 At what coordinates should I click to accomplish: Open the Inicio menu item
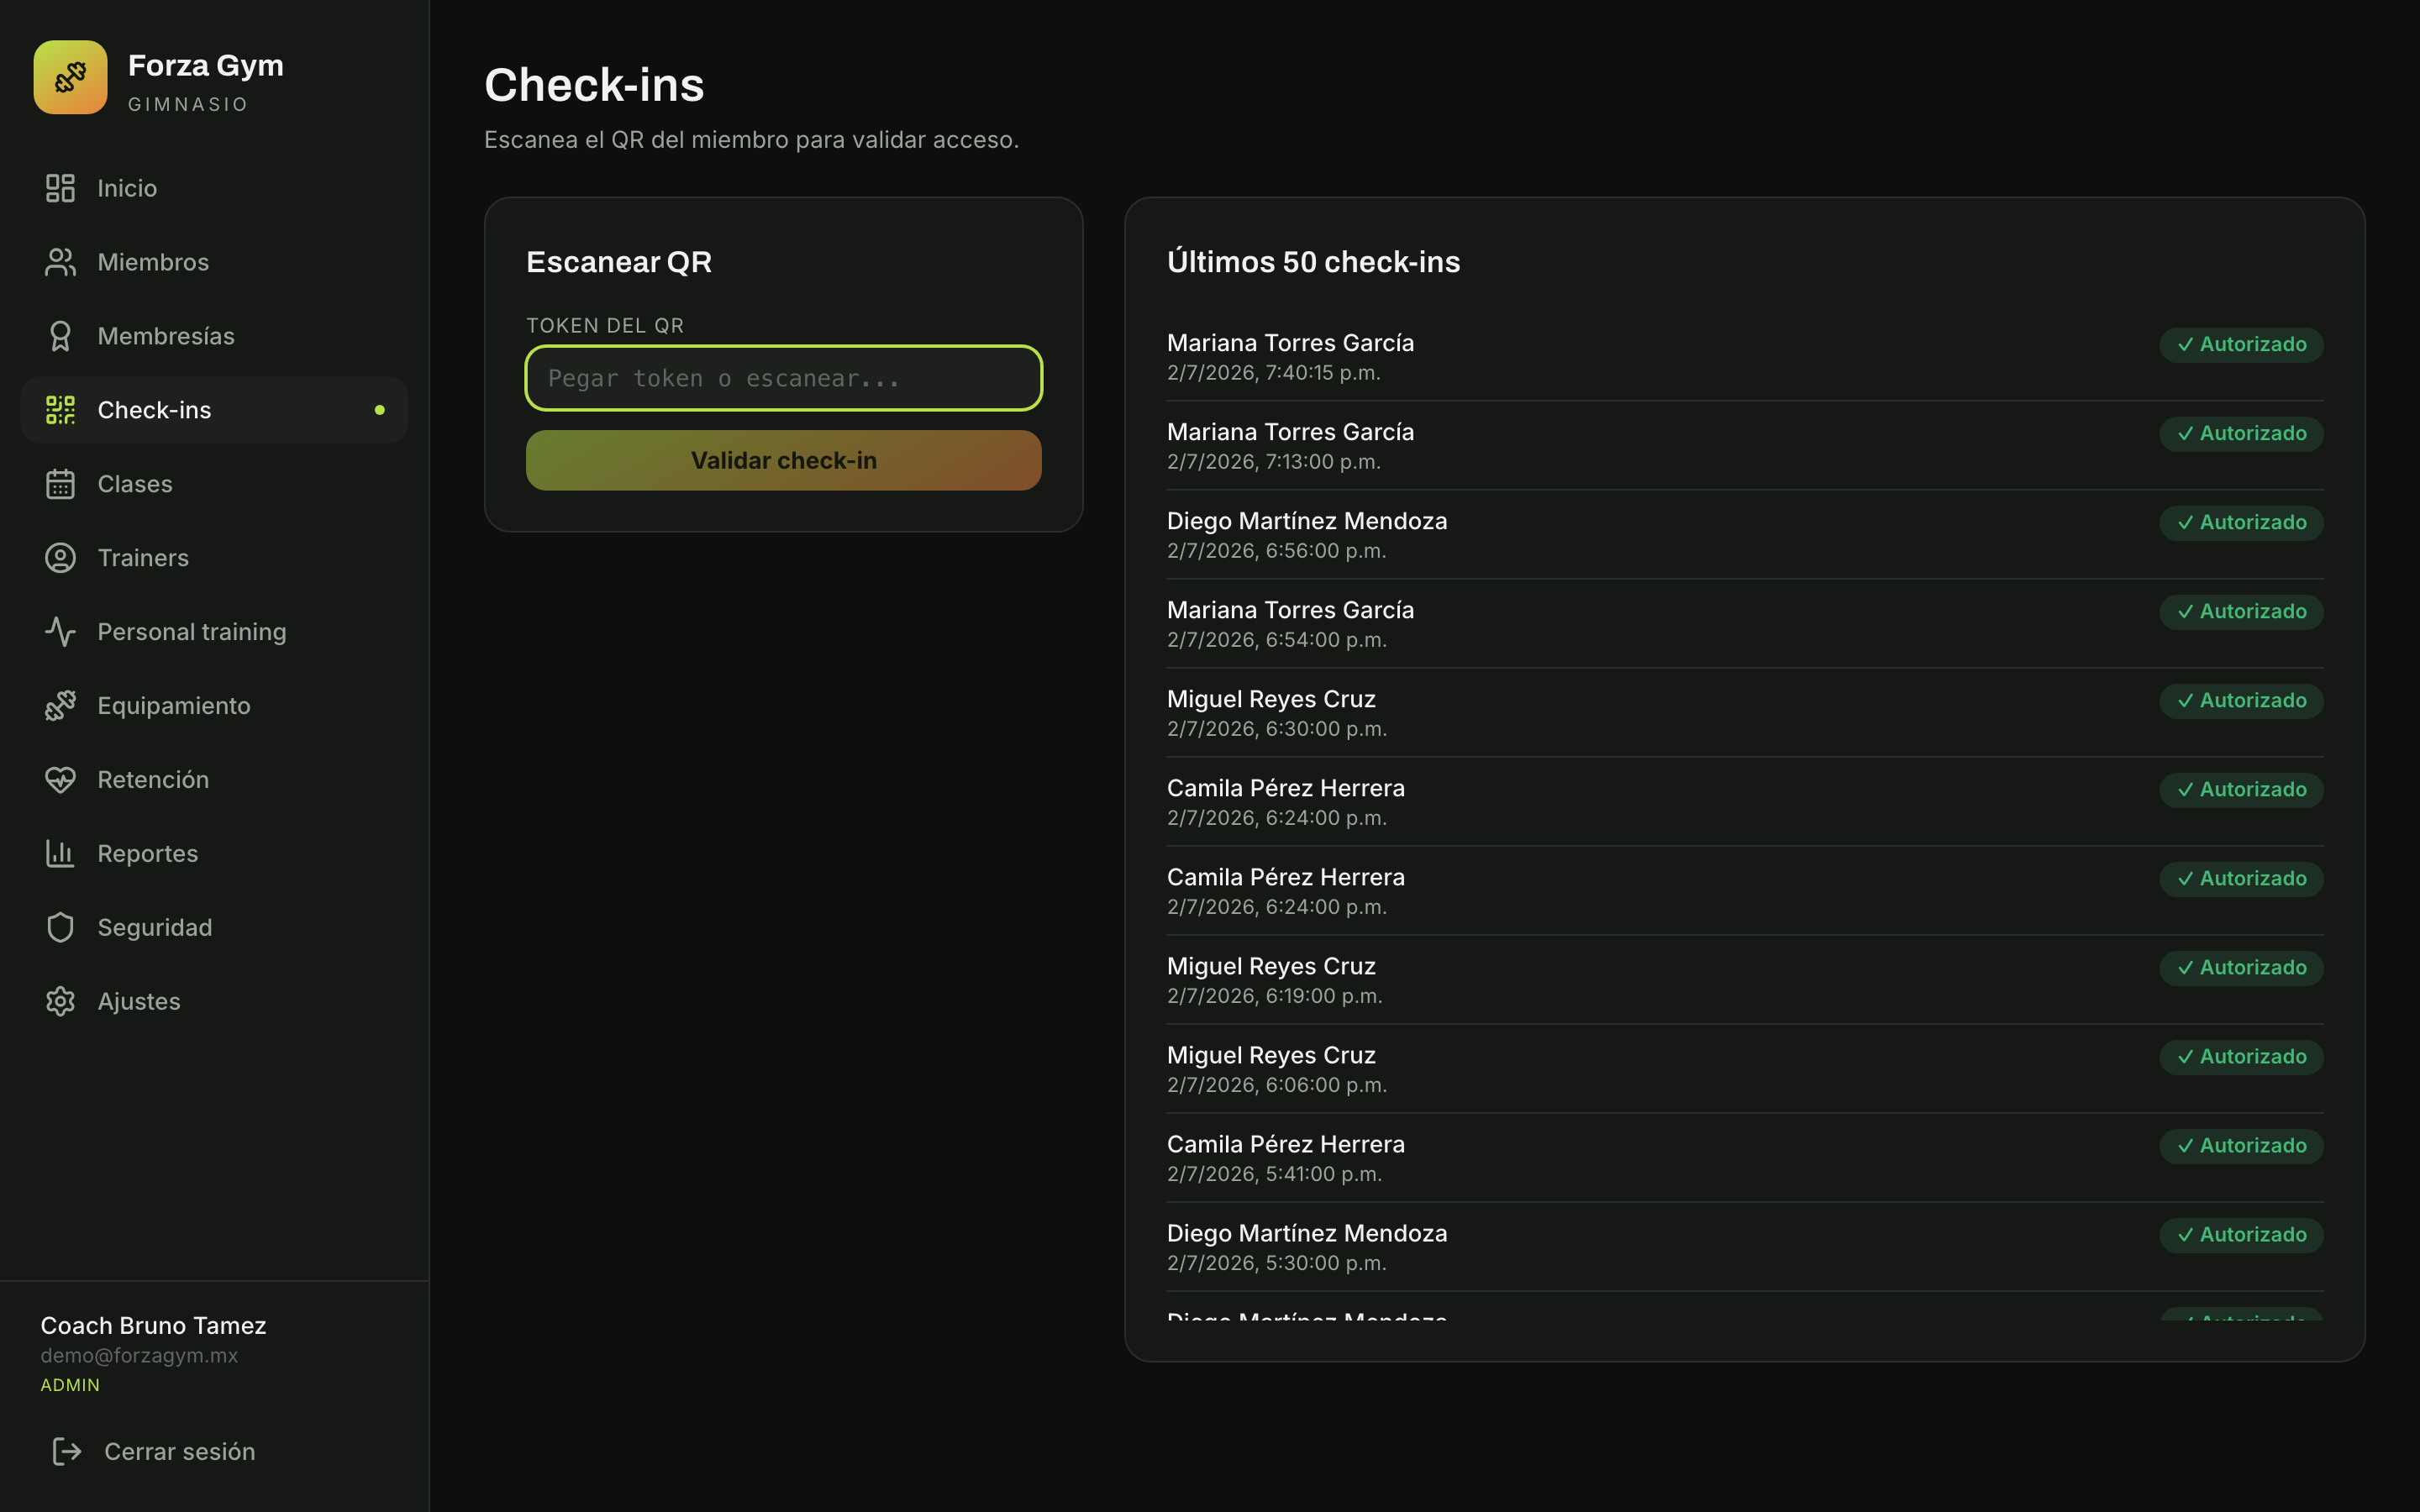(214, 188)
